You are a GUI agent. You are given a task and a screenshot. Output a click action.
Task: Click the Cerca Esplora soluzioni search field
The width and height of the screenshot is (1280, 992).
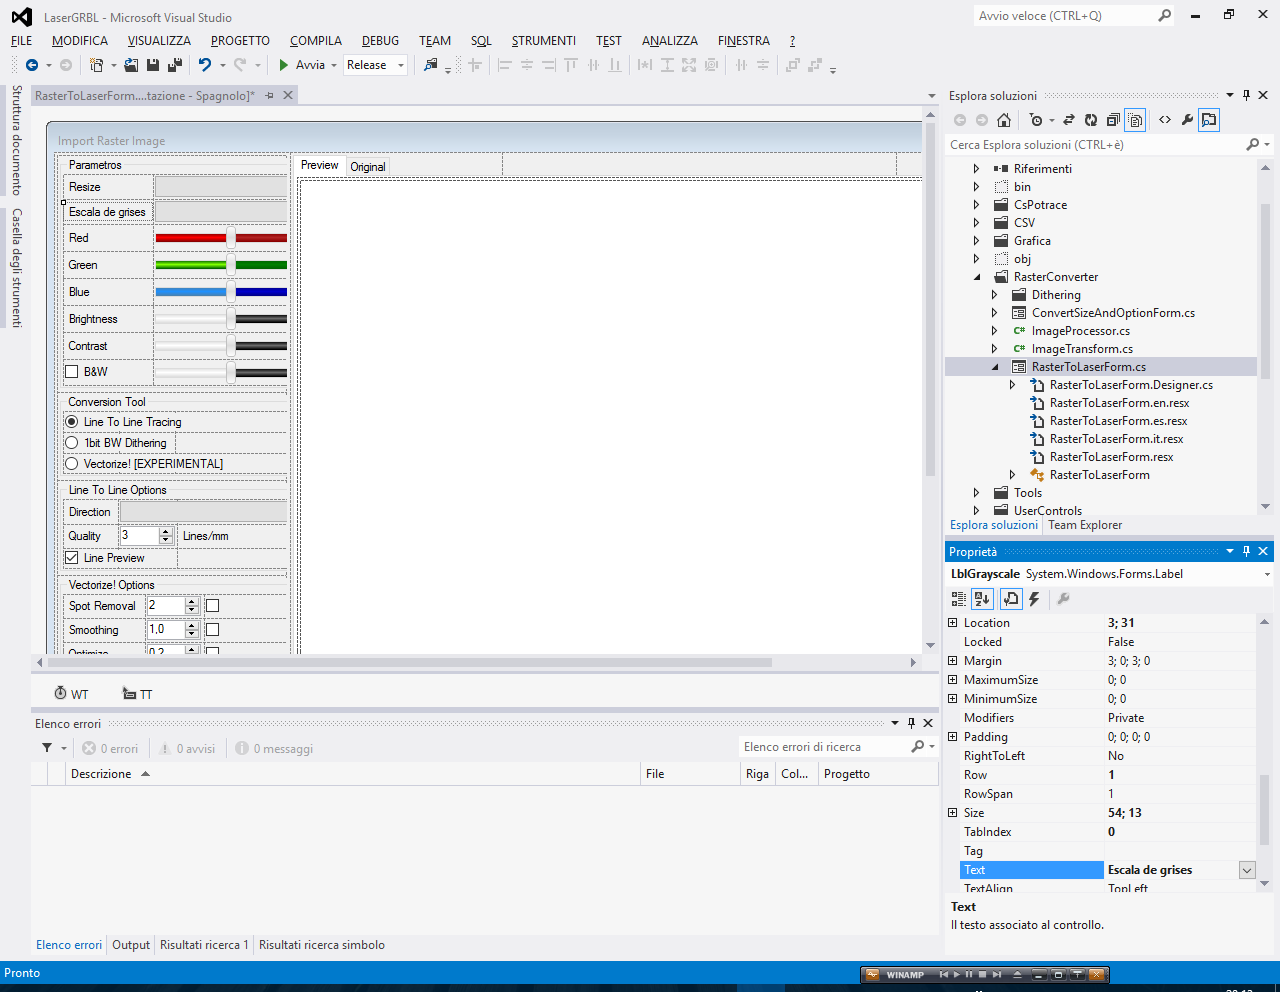click(x=1095, y=145)
